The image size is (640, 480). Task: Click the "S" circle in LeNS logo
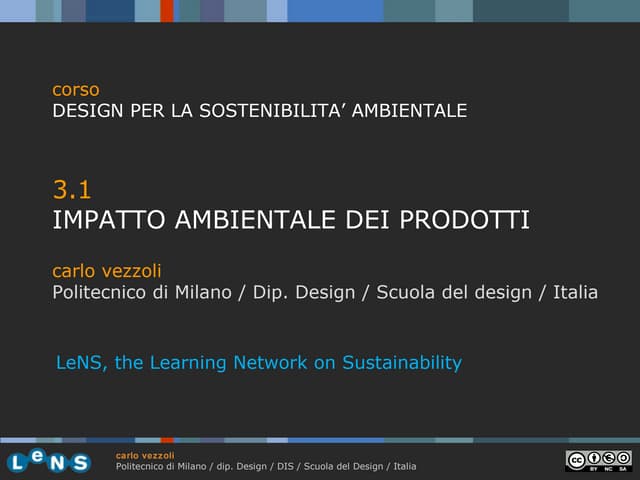78,462
